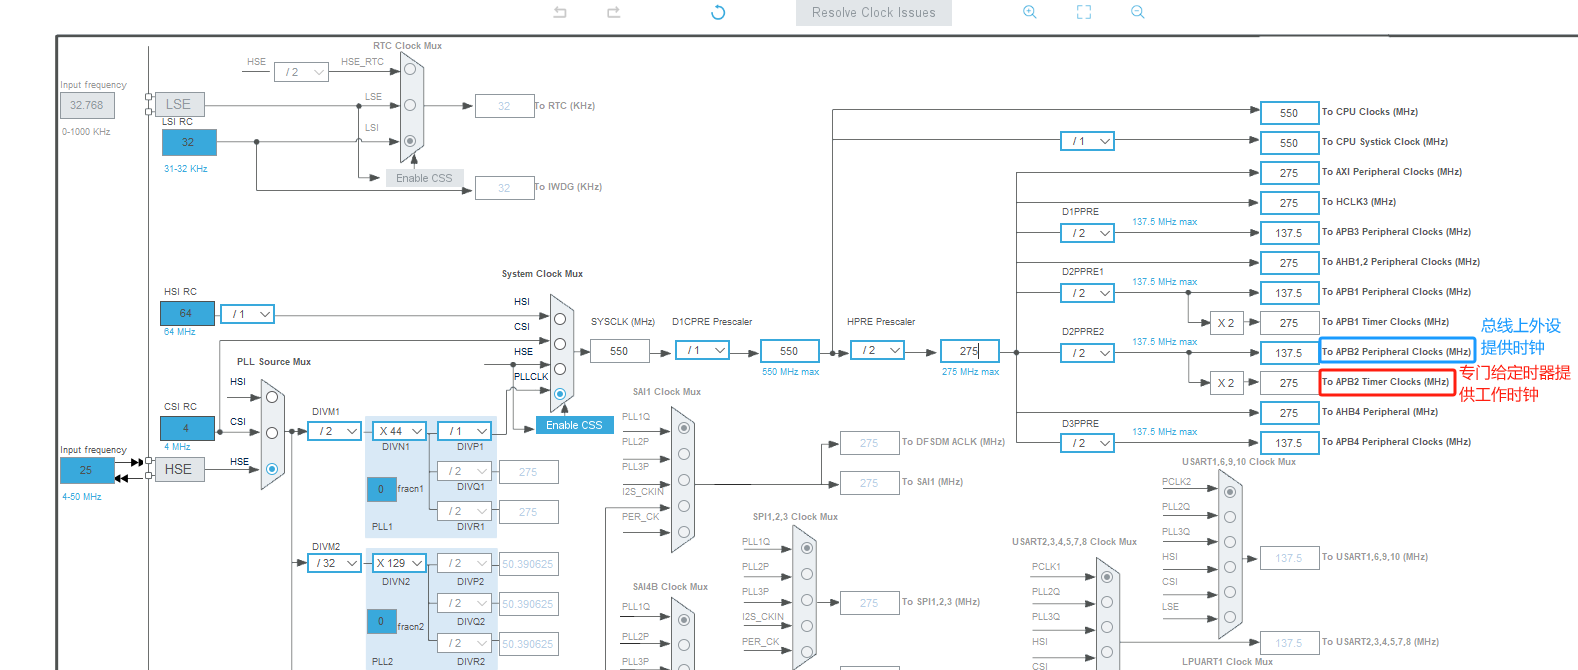Viewport: 1578px width, 670px height.
Task: Open the HSE RTC /2 divider dropdown
Action: click(301, 72)
